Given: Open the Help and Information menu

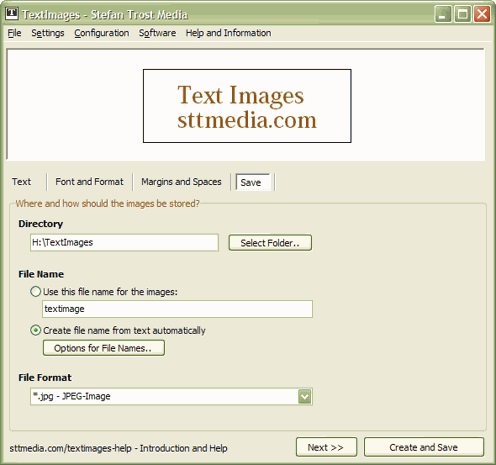Looking at the screenshot, I should tap(228, 33).
